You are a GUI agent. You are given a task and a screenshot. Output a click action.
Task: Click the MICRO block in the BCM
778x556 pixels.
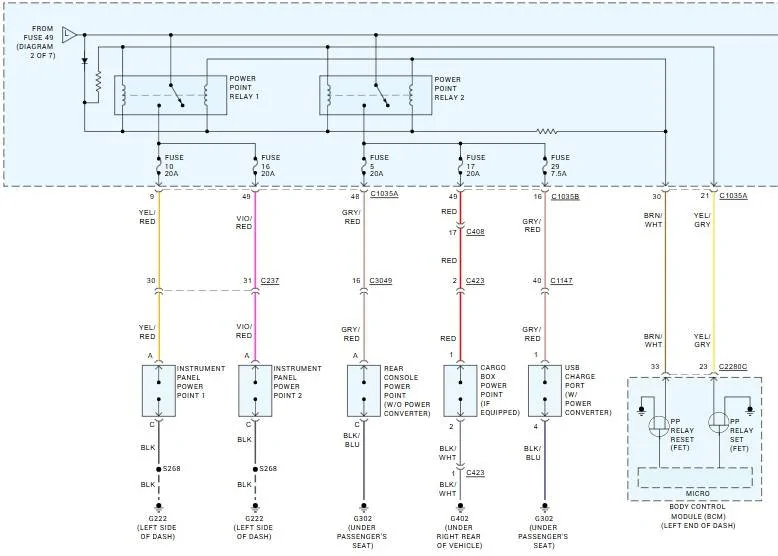(695, 477)
